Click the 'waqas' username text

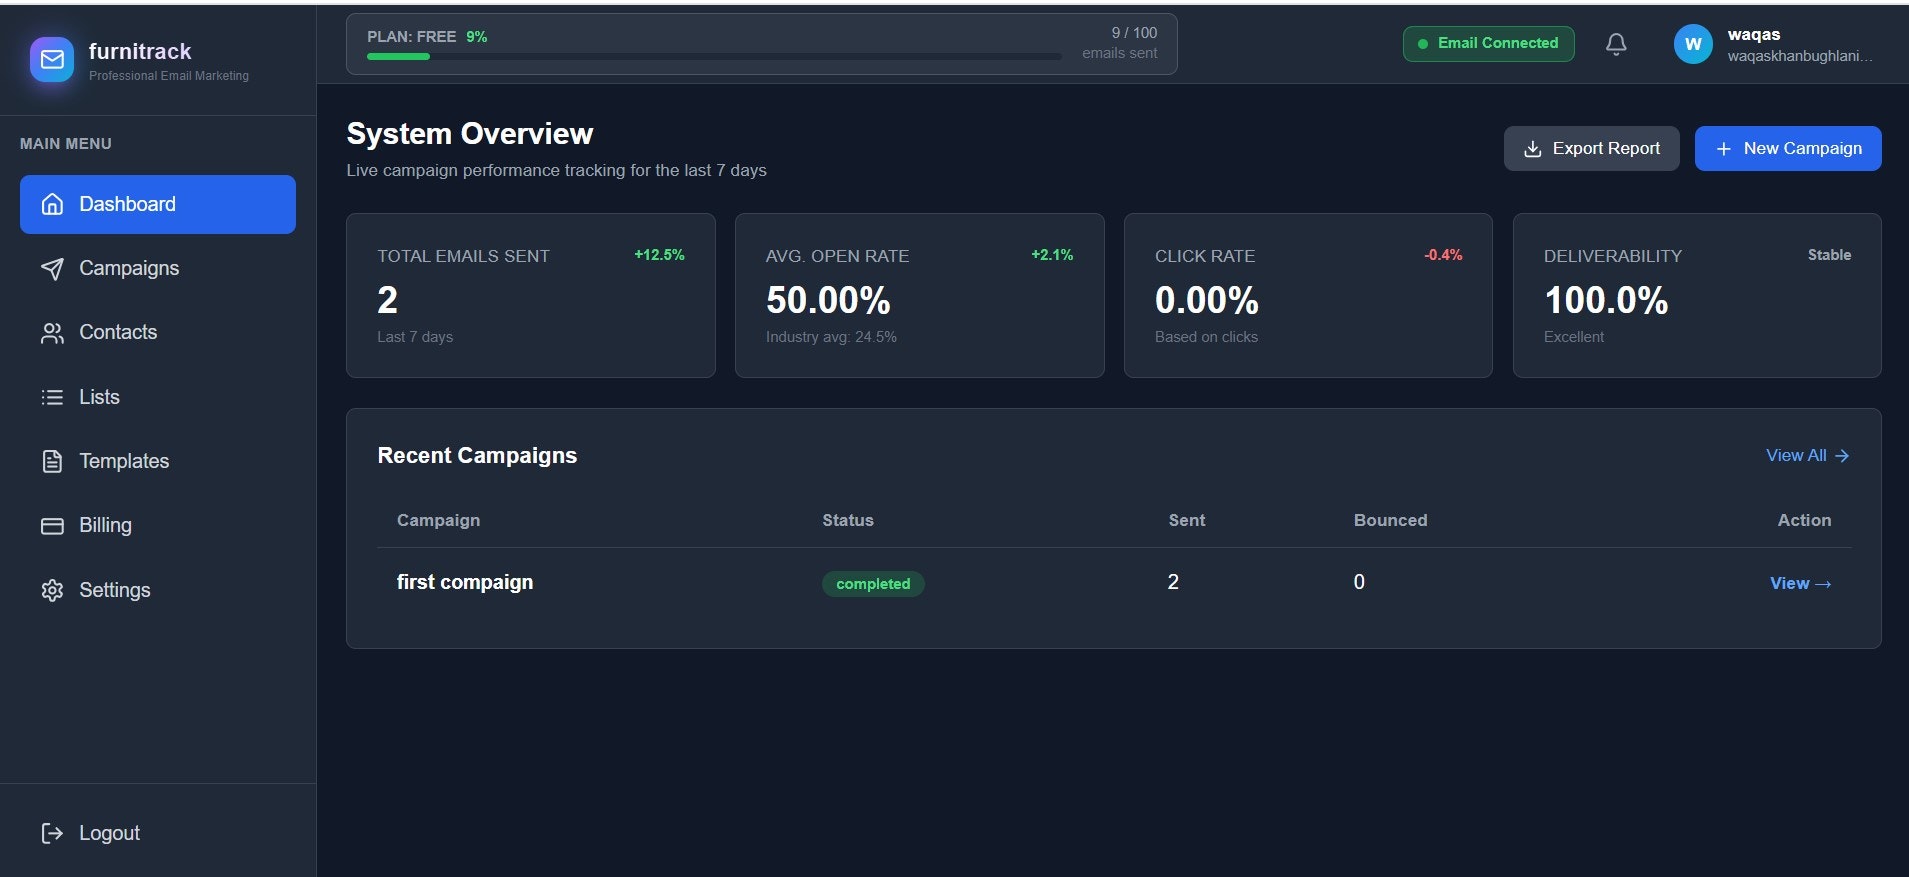(1754, 34)
